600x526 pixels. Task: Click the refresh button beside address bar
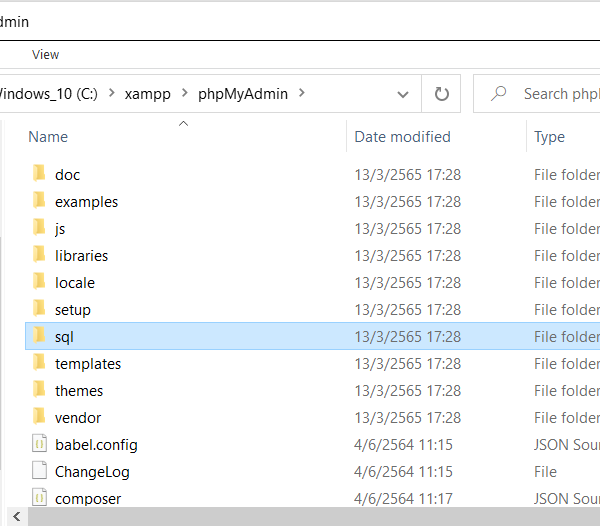441,94
